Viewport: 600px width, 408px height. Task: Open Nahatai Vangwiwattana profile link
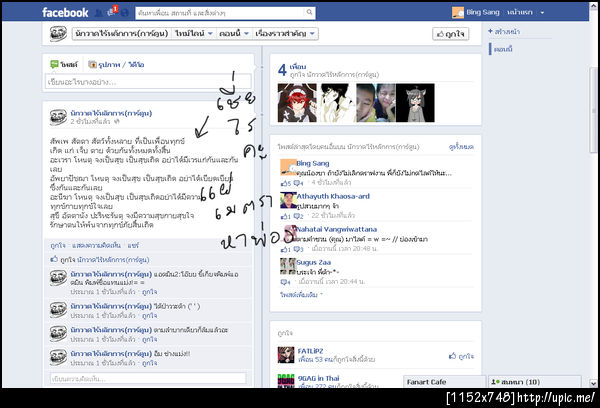336,229
